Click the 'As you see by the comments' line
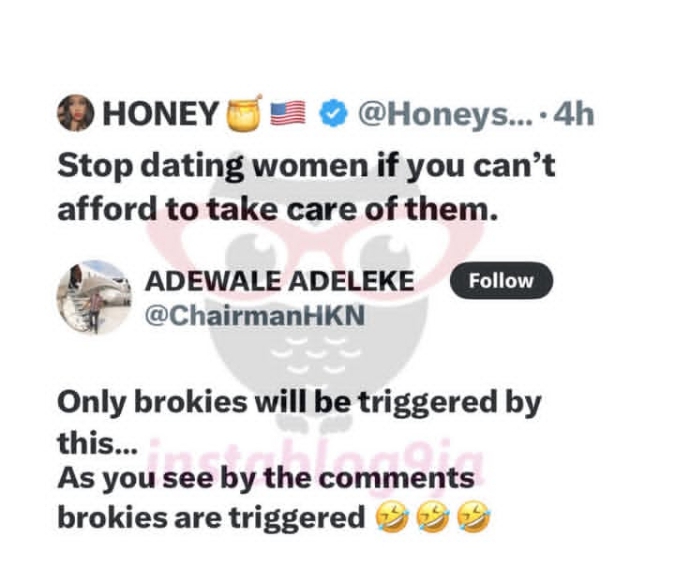The image size is (675, 578). click(x=266, y=479)
